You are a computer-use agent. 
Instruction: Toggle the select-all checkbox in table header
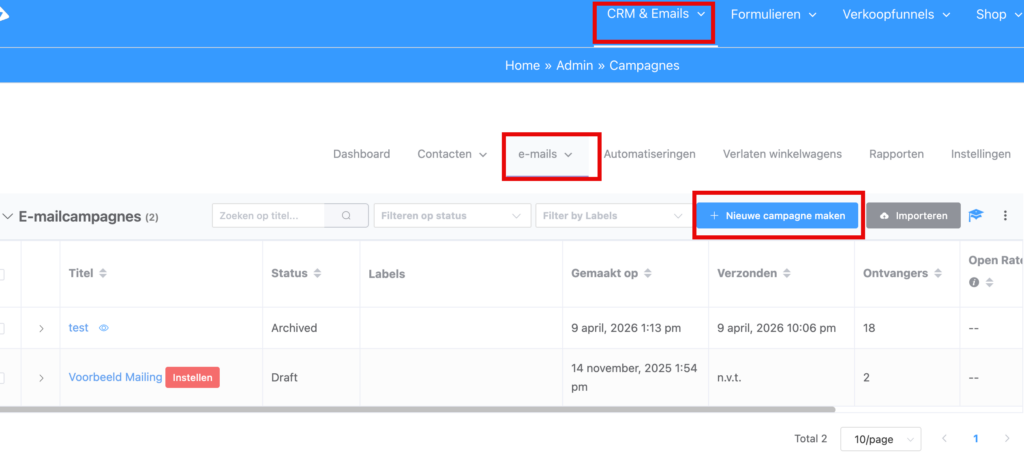(3, 273)
